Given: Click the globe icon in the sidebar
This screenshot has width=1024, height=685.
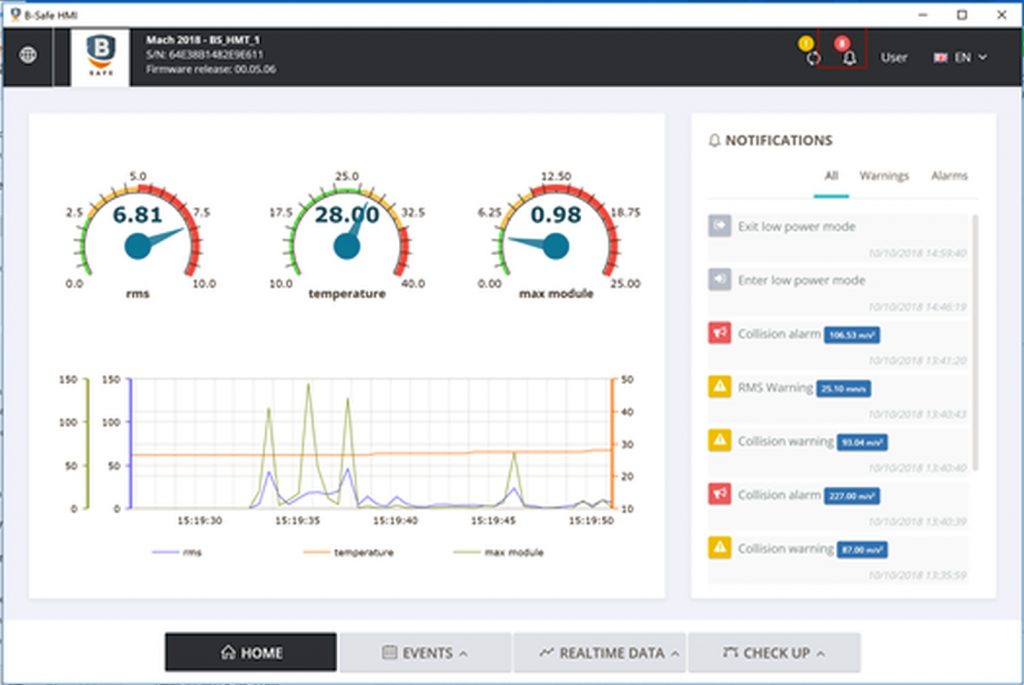Looking at the screenshot, I should coord(29,56).
